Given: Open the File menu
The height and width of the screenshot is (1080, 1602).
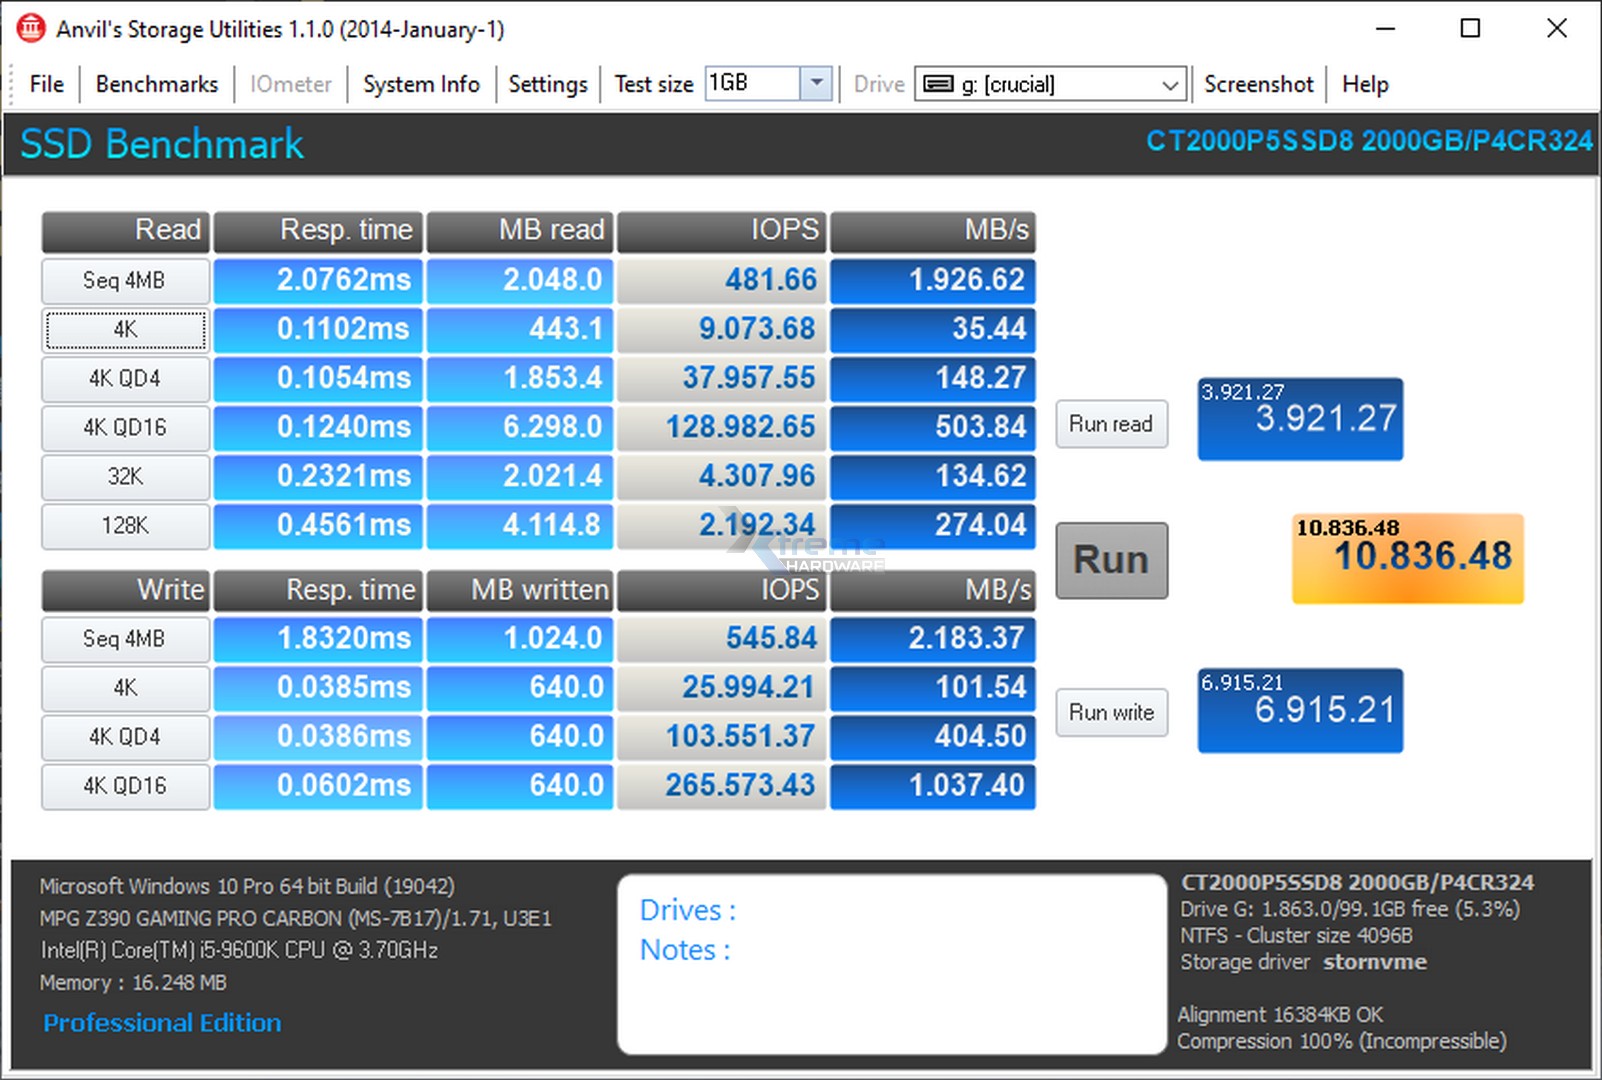Looking at the screenshot, I should [x=45, y=84].
